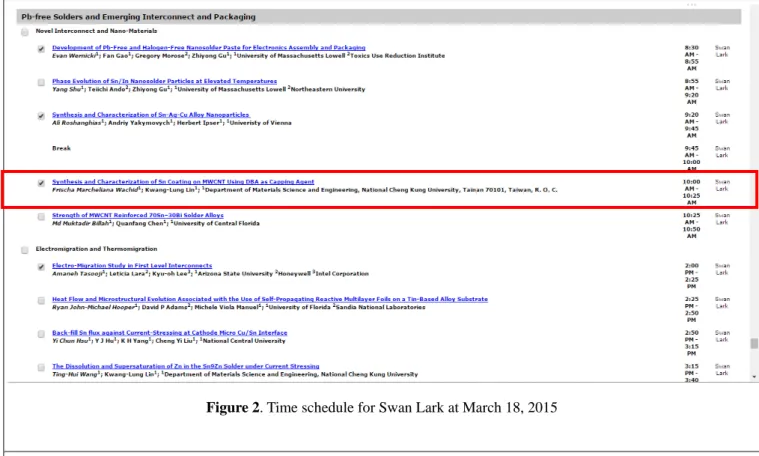The height and width of the screenshot is (456, 759).
Task: Check the Dissolution and Supersaturation of Zn checkbox
Action: pyautogui.click(x=41, y=367)
